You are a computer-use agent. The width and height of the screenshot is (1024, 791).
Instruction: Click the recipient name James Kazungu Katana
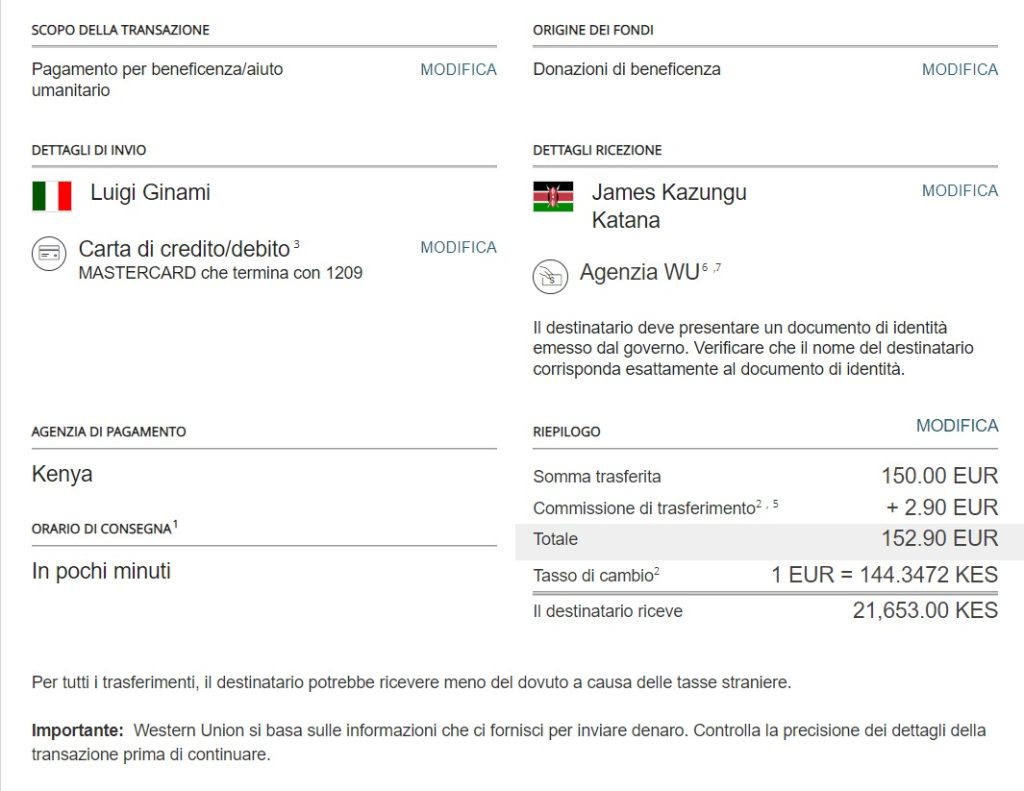[668, 206]
